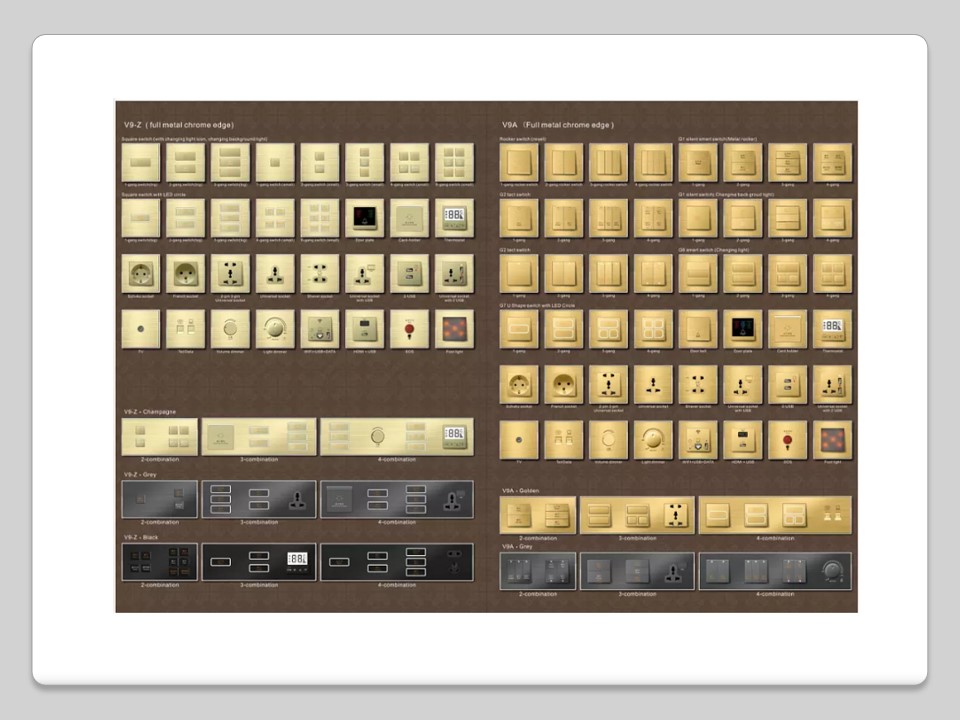Click the V9A French socket image
This screenshot has height=720, width=960.
[563, 383]
